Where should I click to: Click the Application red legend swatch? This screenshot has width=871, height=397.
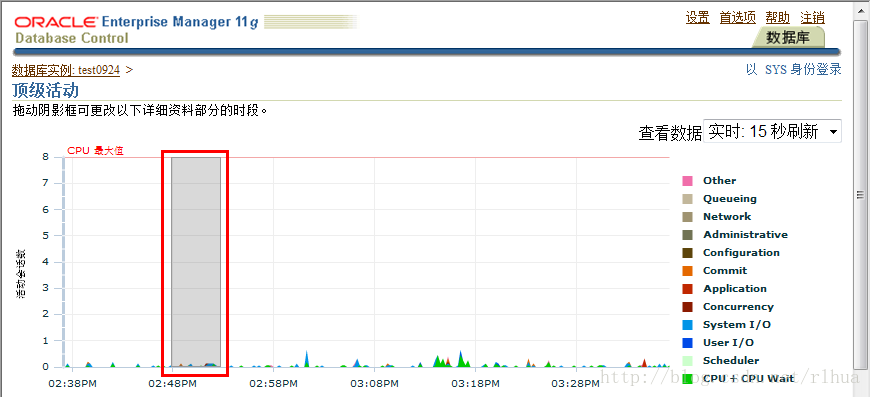(687, 289)
